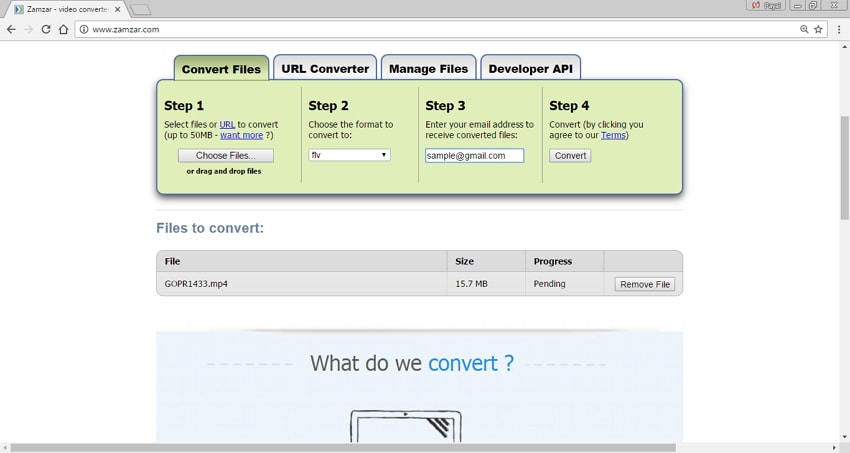Screen dimensions: 850x453
Task: Click the browser forward arrow
Action: coord(29,29)
